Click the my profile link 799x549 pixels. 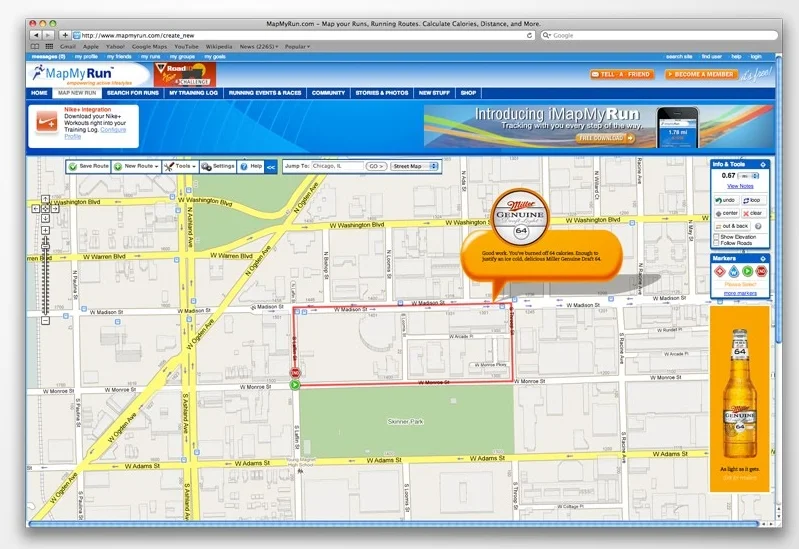86,57
